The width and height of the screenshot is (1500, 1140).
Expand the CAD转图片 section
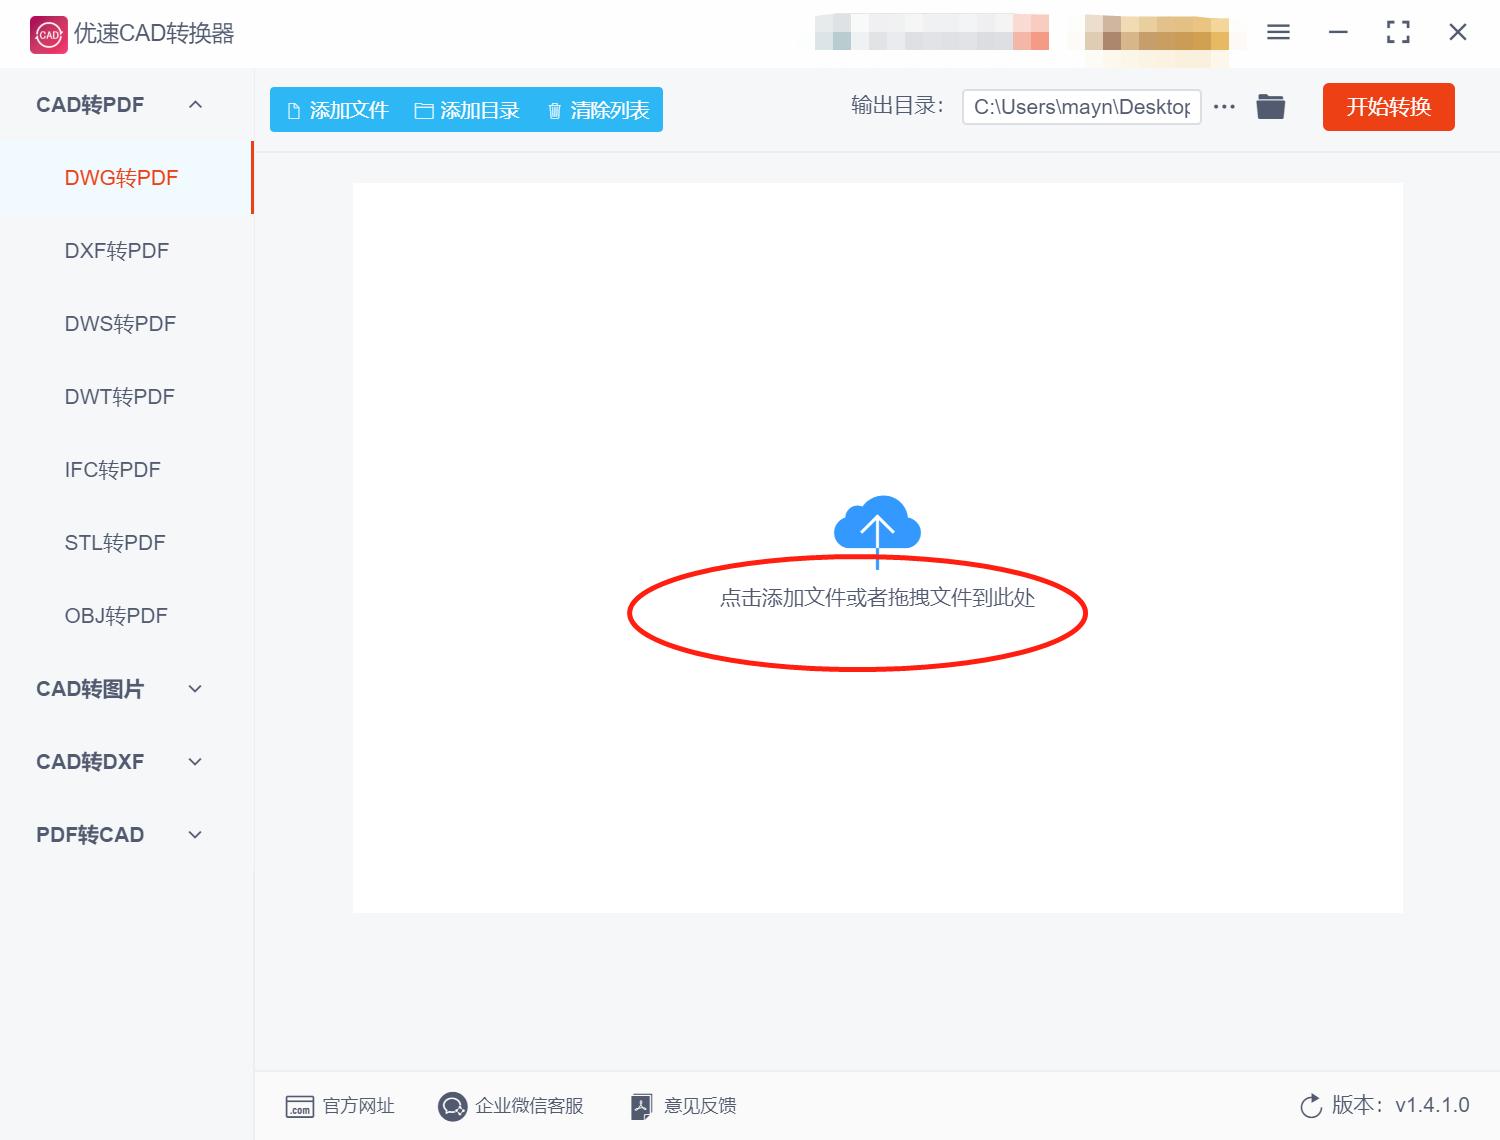point(196,688)
